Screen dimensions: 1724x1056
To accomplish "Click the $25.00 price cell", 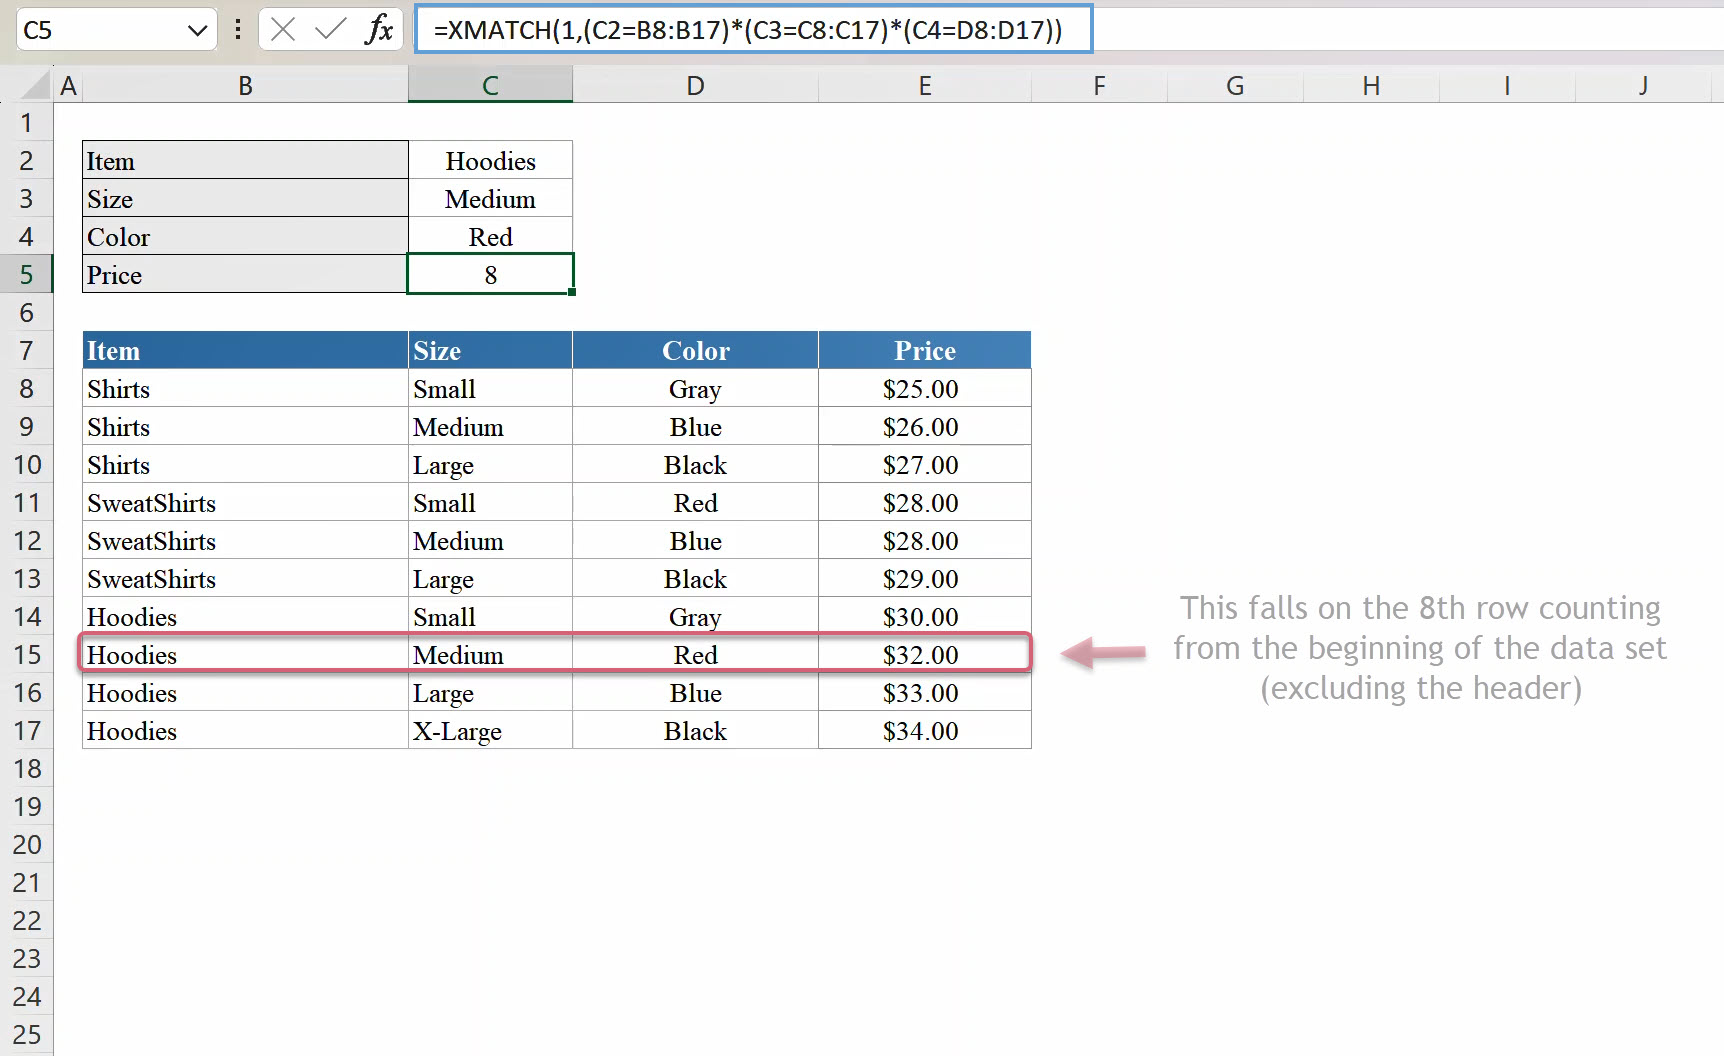I will click(925, 389).
